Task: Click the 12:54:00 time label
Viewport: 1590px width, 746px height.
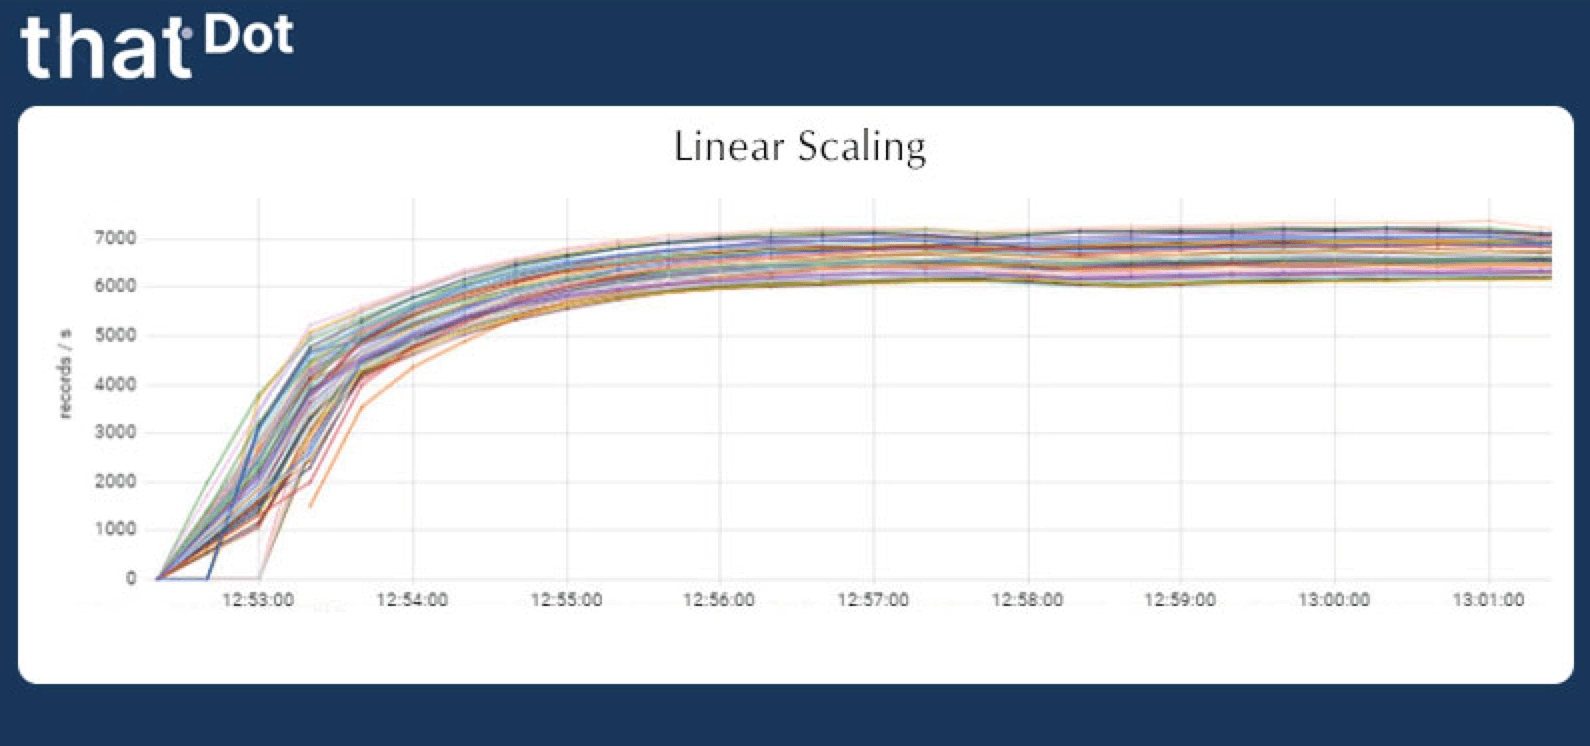Action: coord(412,600)
